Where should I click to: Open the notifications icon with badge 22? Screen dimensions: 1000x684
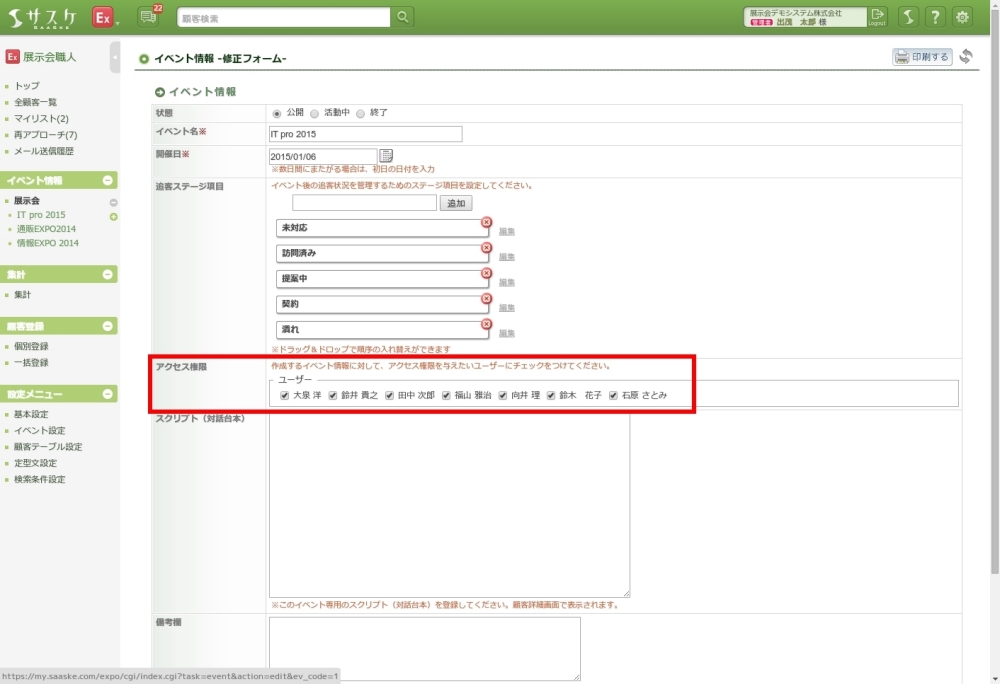tap(149, 17)
